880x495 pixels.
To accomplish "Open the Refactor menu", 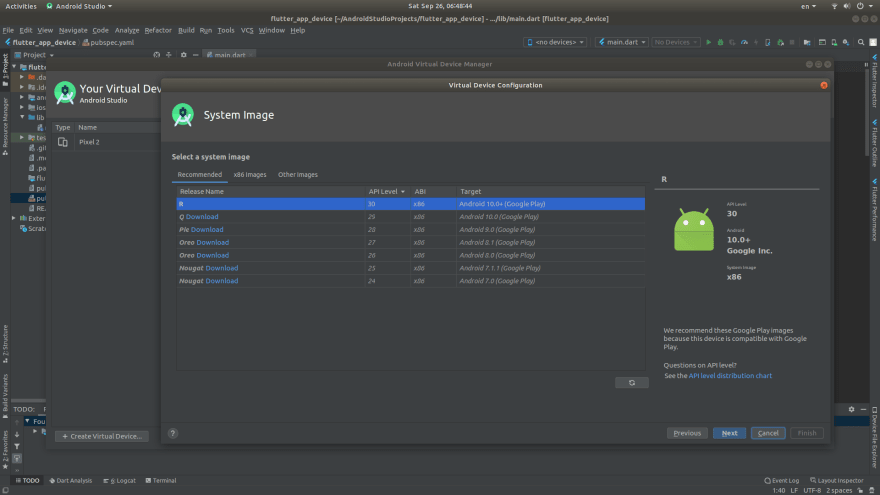I will [x=158, y=30].
